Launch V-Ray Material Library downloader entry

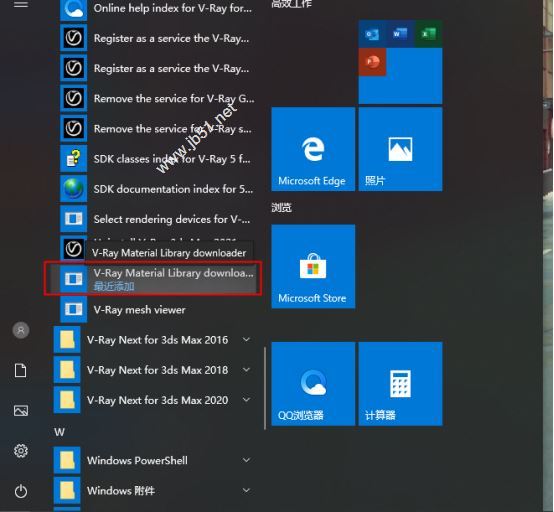(x=153, y=278)
